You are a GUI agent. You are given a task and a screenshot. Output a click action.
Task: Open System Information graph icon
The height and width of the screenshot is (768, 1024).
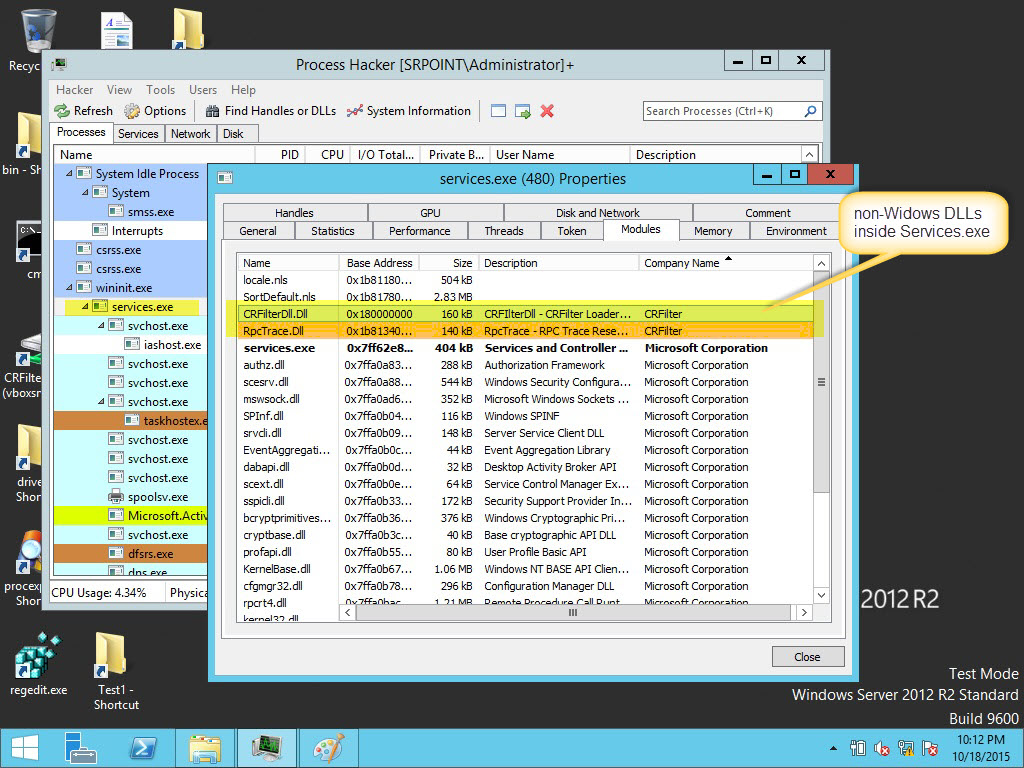point(355,111)
